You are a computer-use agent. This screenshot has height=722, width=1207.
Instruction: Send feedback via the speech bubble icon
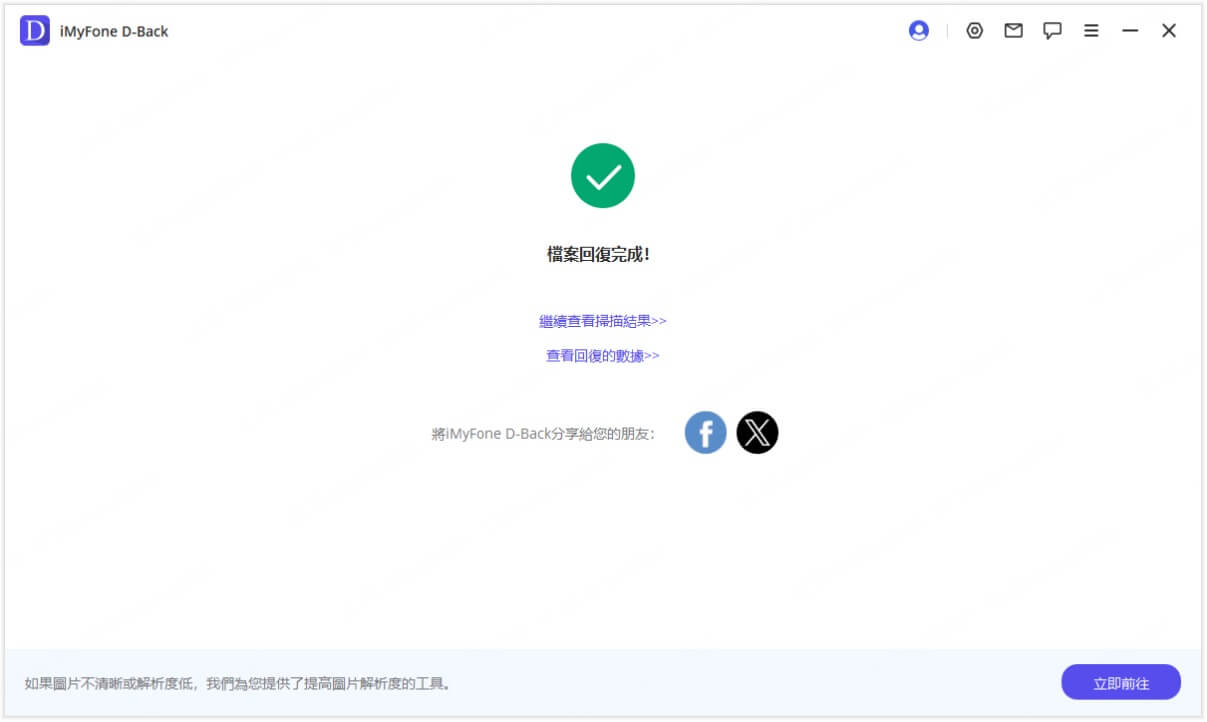pos(1052,30)
